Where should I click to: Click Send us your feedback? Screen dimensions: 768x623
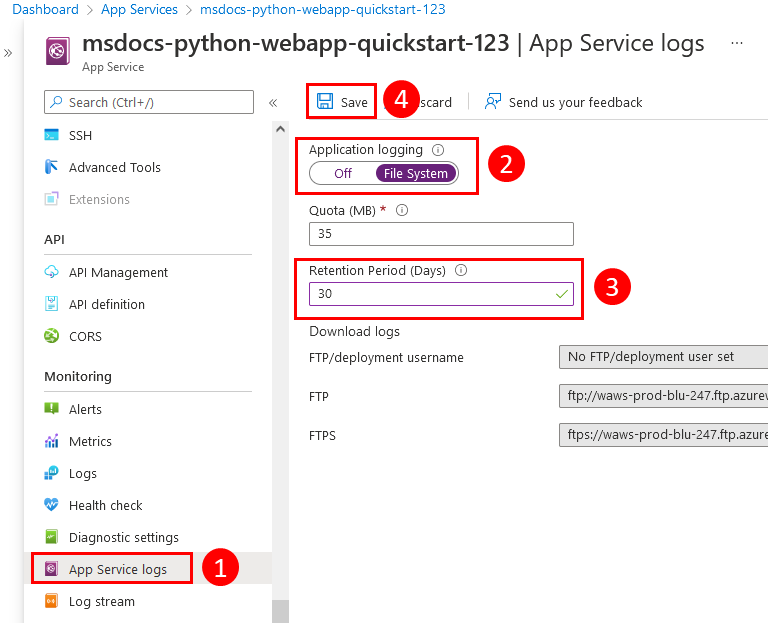(x=563, y=102)
